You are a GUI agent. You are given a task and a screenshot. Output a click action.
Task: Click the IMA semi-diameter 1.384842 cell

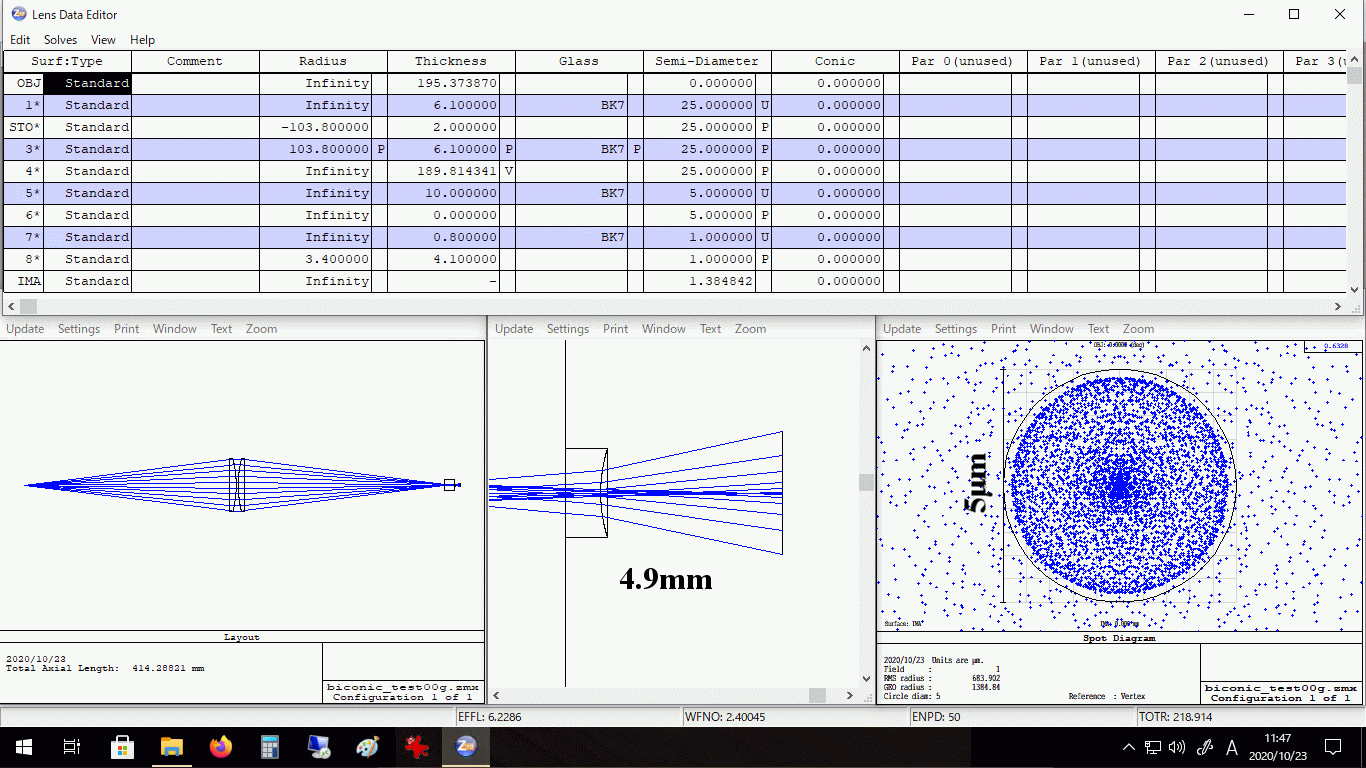[x=700, y=281]
